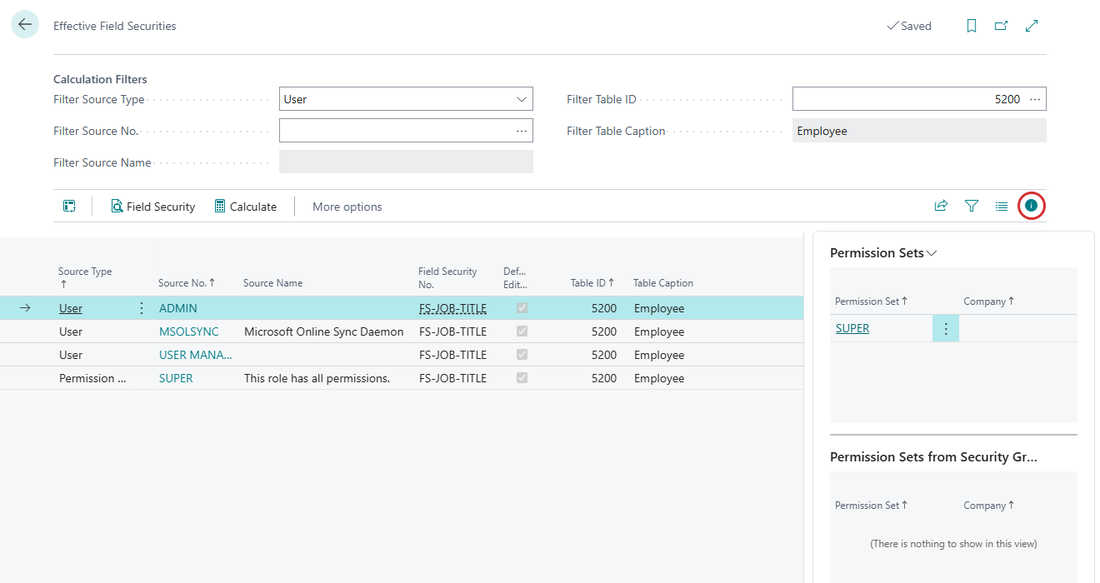Viewport: 1100px width, 583px height.
Task: Toggle Default Editable checkbox for SUPER row
Action: click(x=522, y=377)
